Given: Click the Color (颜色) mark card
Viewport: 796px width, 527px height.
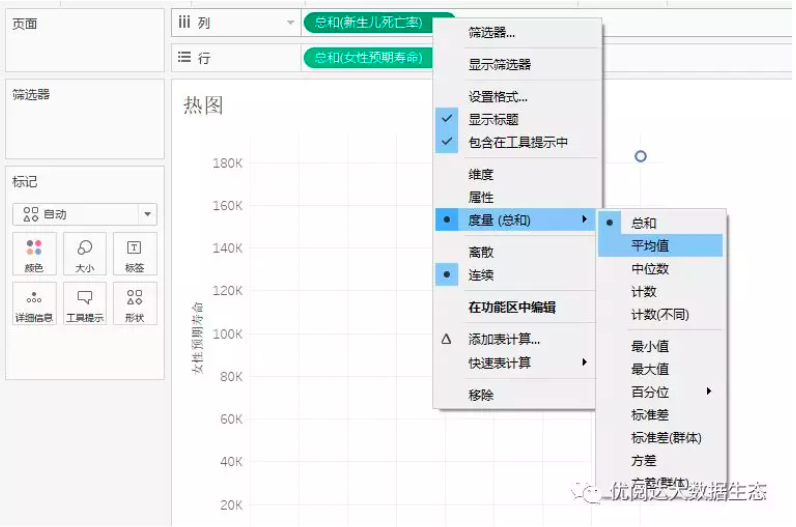Looking at the screenshot, I should point(34,254).
